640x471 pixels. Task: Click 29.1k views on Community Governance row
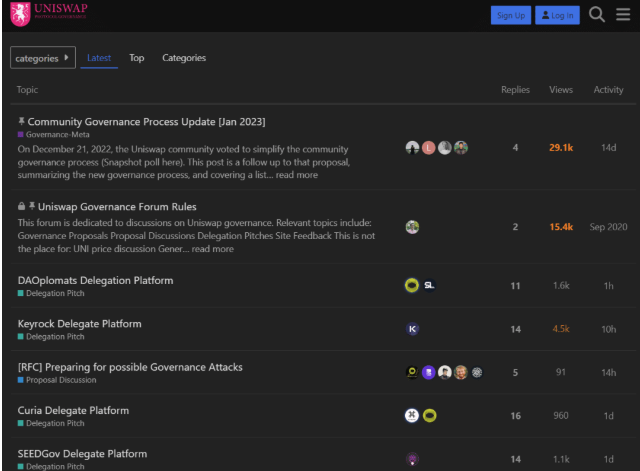[561, 148]
